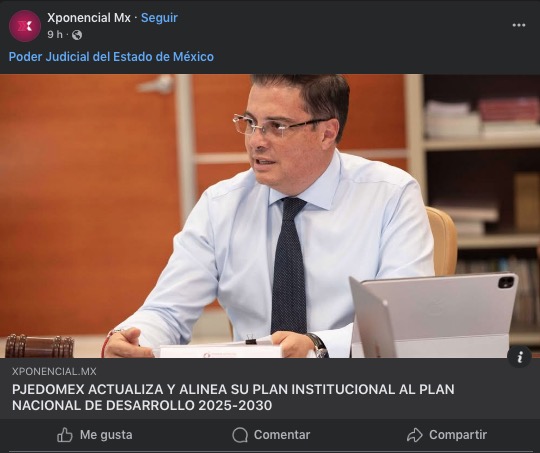Click the Xponencial Mx profile avatar

tap(25, 26)
